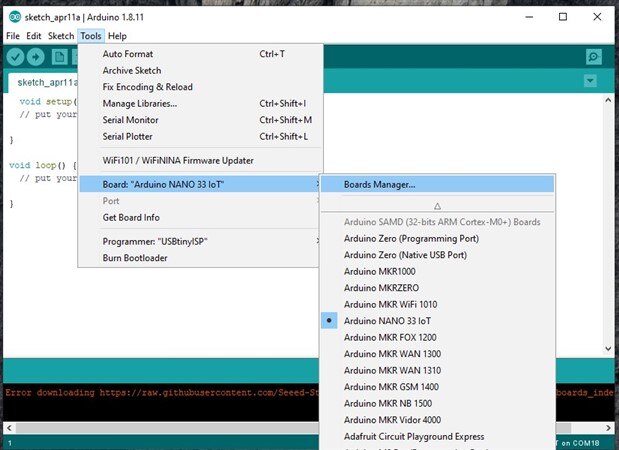The image size is (619, 450).
Task: Click the editor scrollbar down arrow
Action: coord(608,349)
